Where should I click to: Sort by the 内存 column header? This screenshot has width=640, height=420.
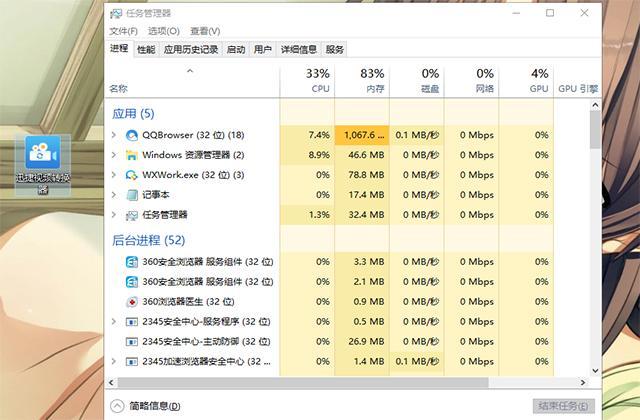click(362, 81)
